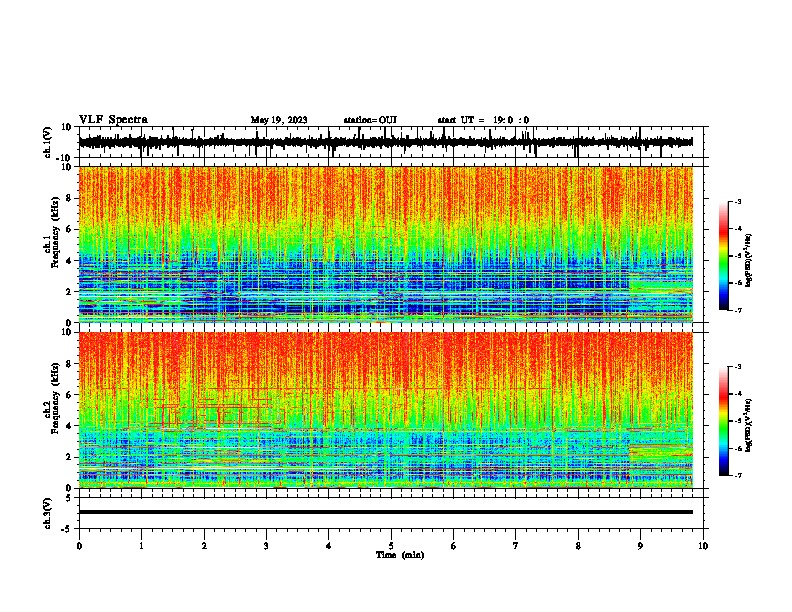The height and width of the screenshot is (612, 792).
Task: Click the "8" kHz tick on ch.1 spectrogram
Action: pos(69,198)
